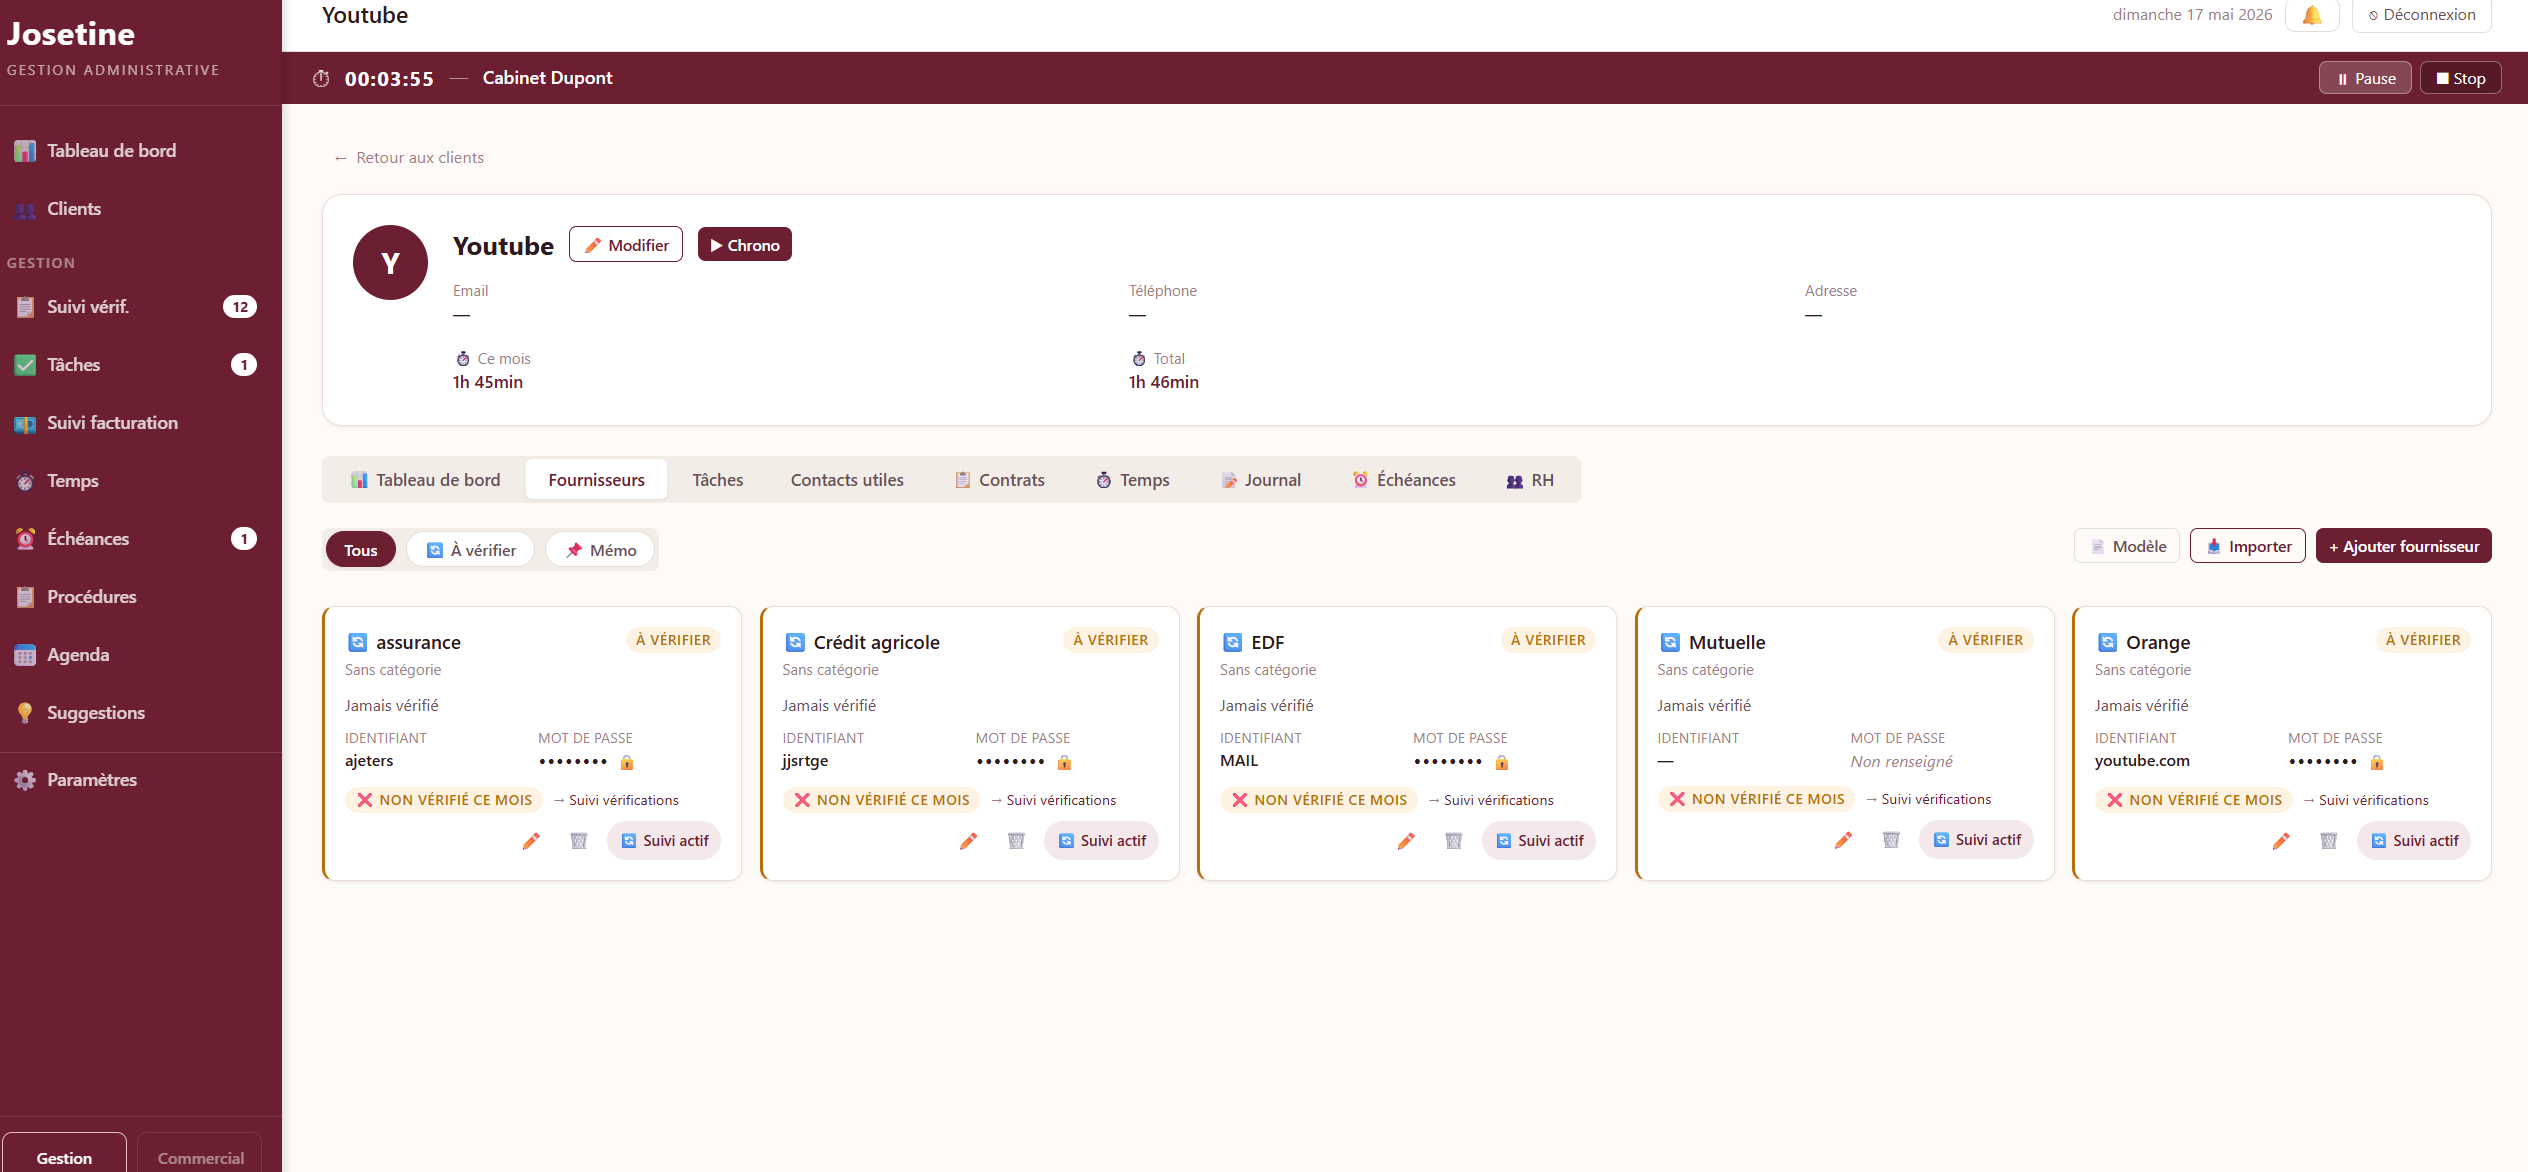Screen dimensions: 2528x1172
Task: Open Paramètres in sidebar
Action: [140, 780]
